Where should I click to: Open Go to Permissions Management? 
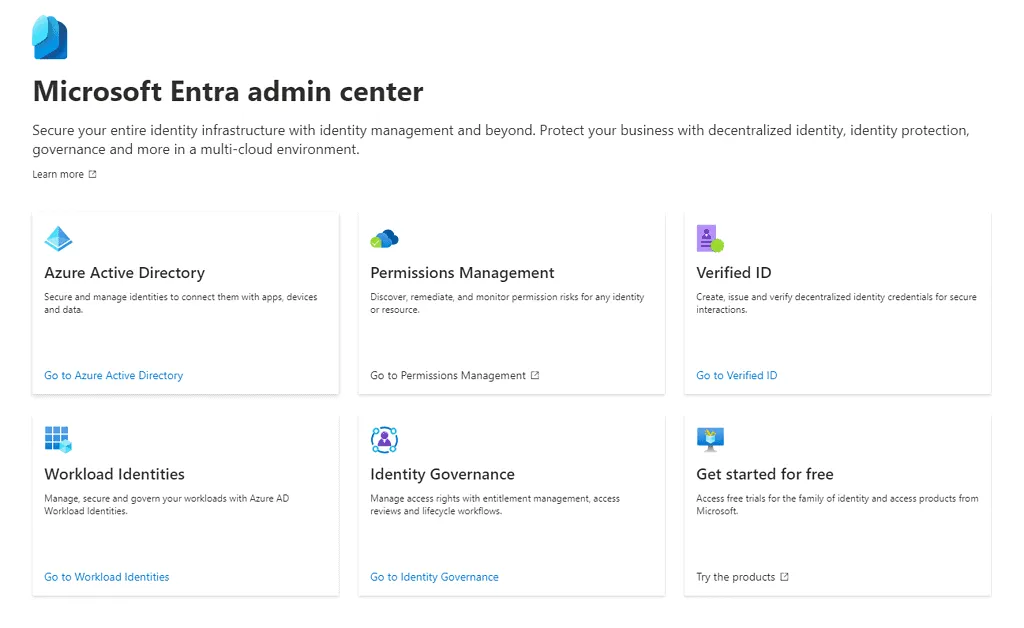[448, 375]
